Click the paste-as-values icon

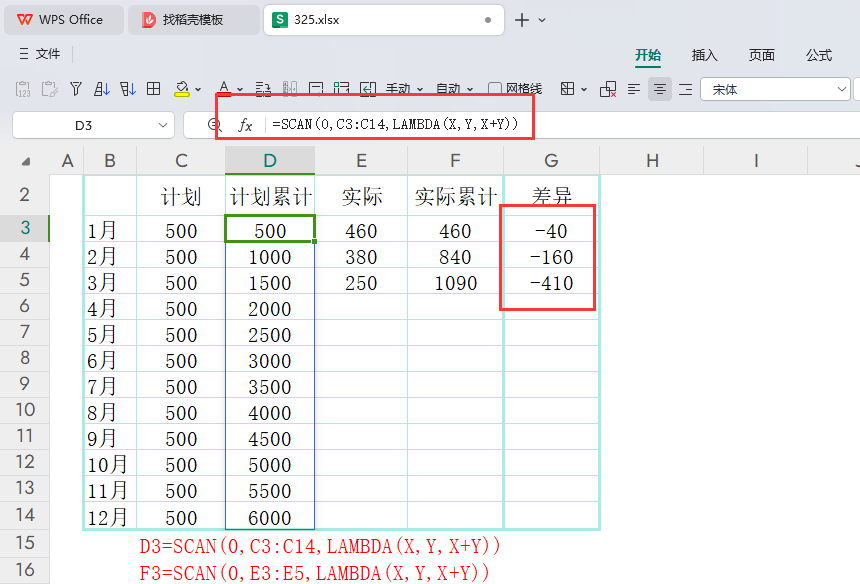(x=23, y=89)
